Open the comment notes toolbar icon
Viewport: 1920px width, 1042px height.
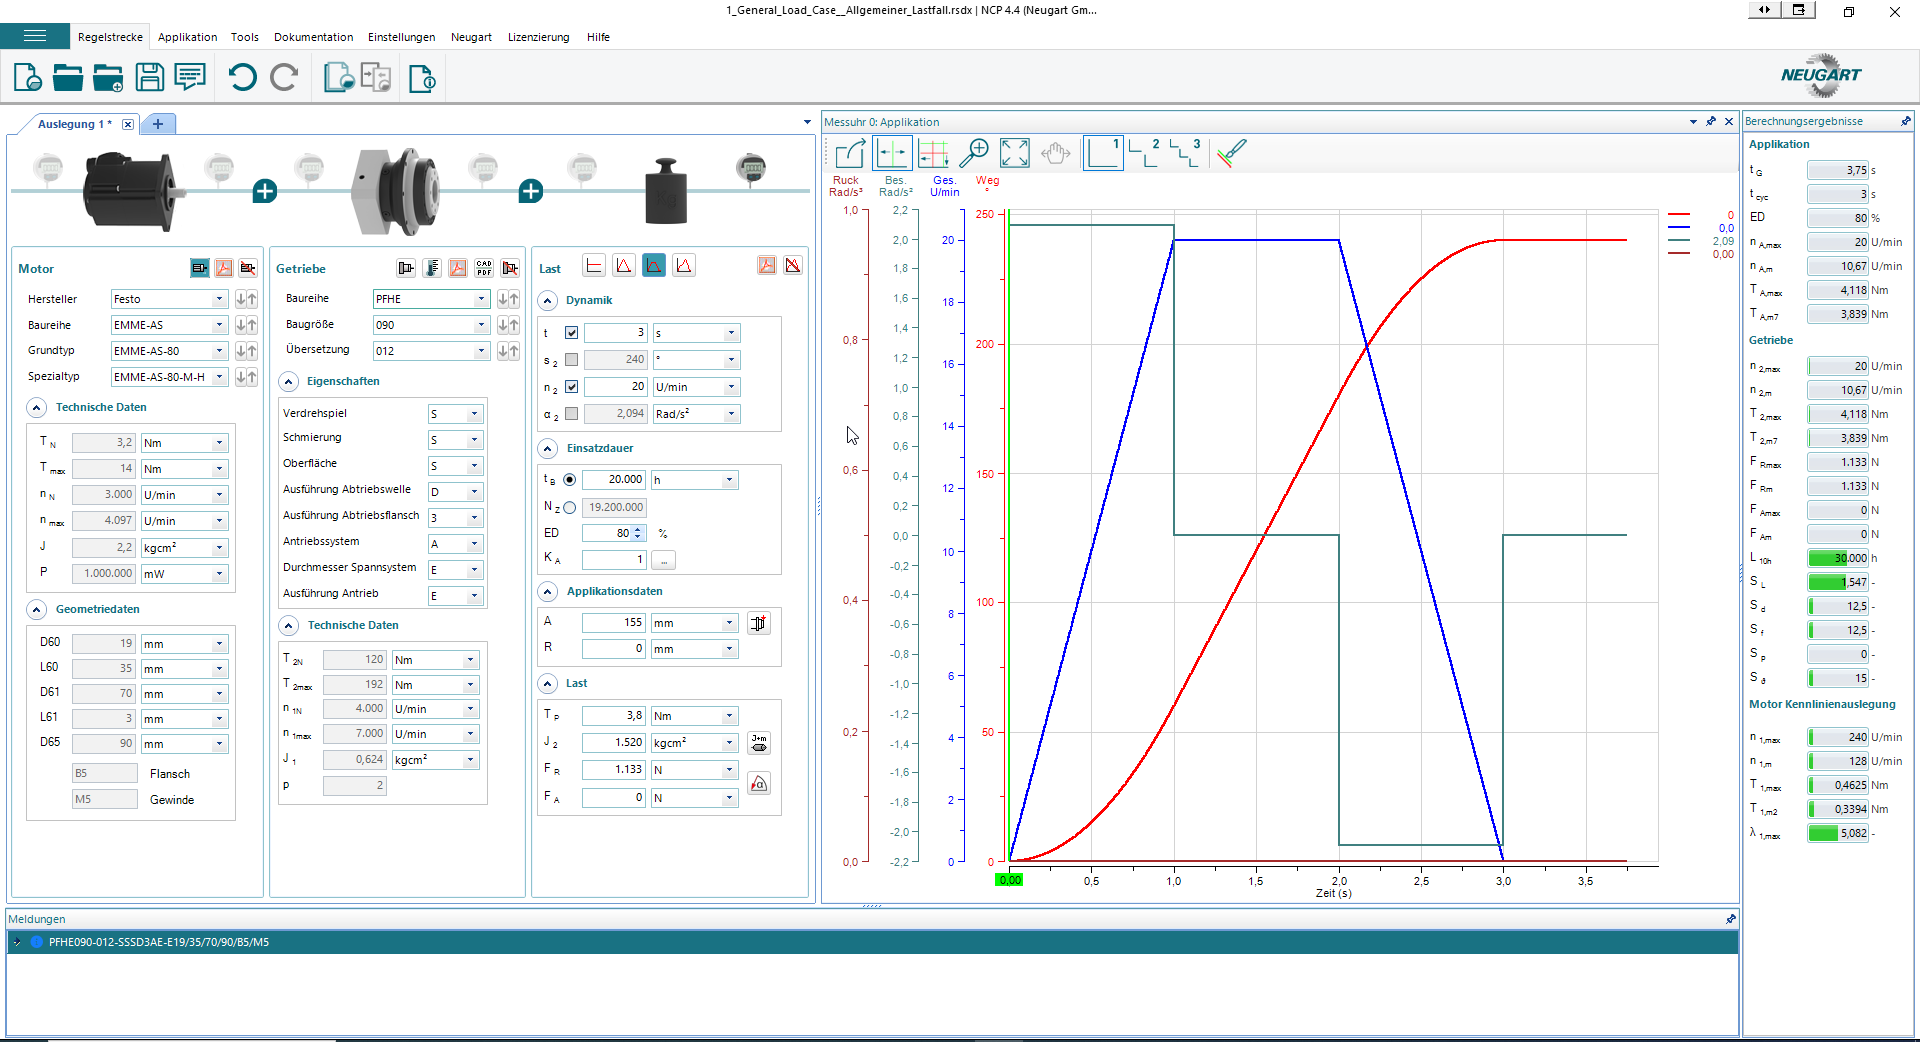click(x=190, y=77)
